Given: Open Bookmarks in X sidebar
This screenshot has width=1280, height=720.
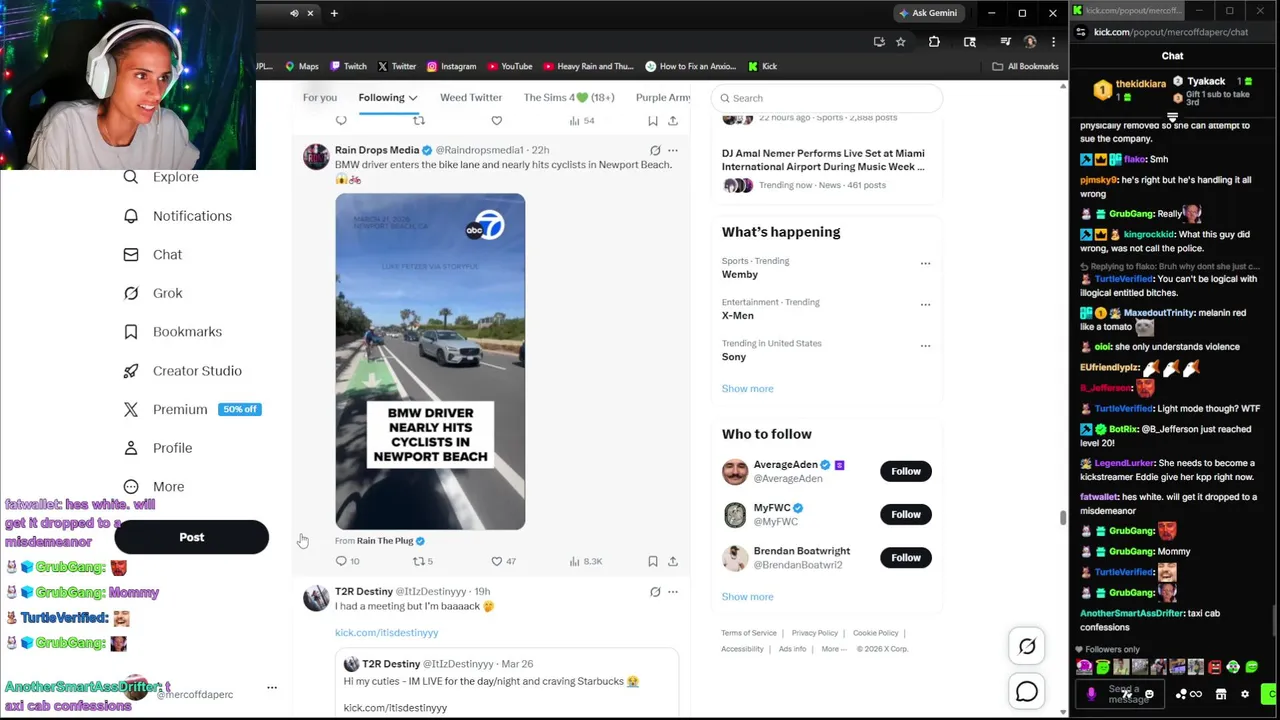Looking at the screenshot, I should tap(172, 332).
